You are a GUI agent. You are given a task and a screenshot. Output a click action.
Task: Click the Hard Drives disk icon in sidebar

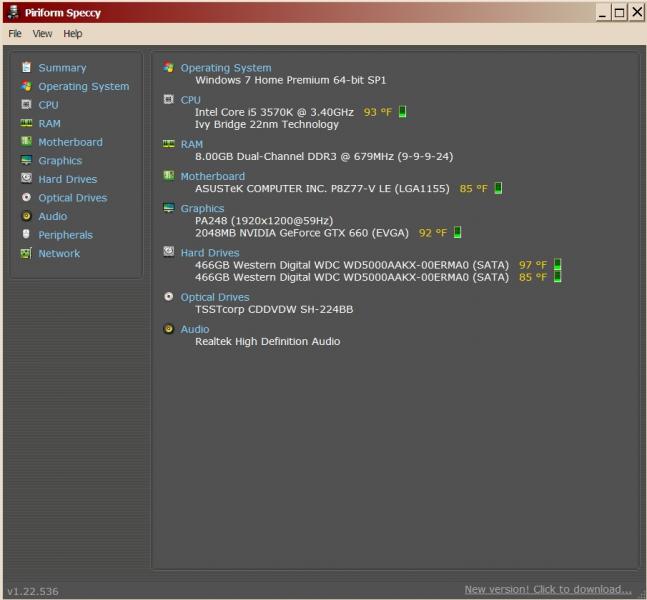pos(26,178)
